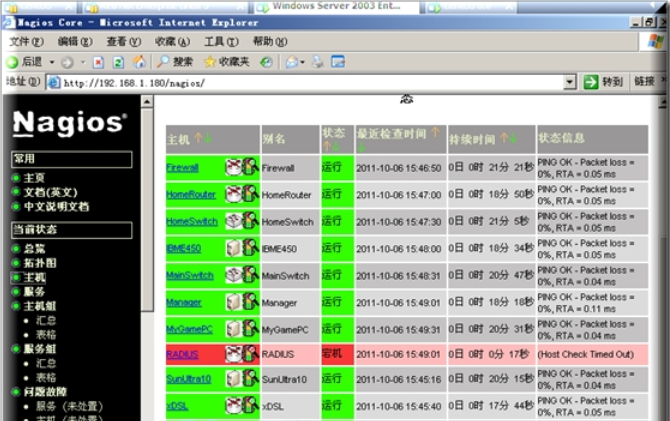View service details icon for MainSwitch
Screen dimensions: 670x421
click(x=251, y=274)
